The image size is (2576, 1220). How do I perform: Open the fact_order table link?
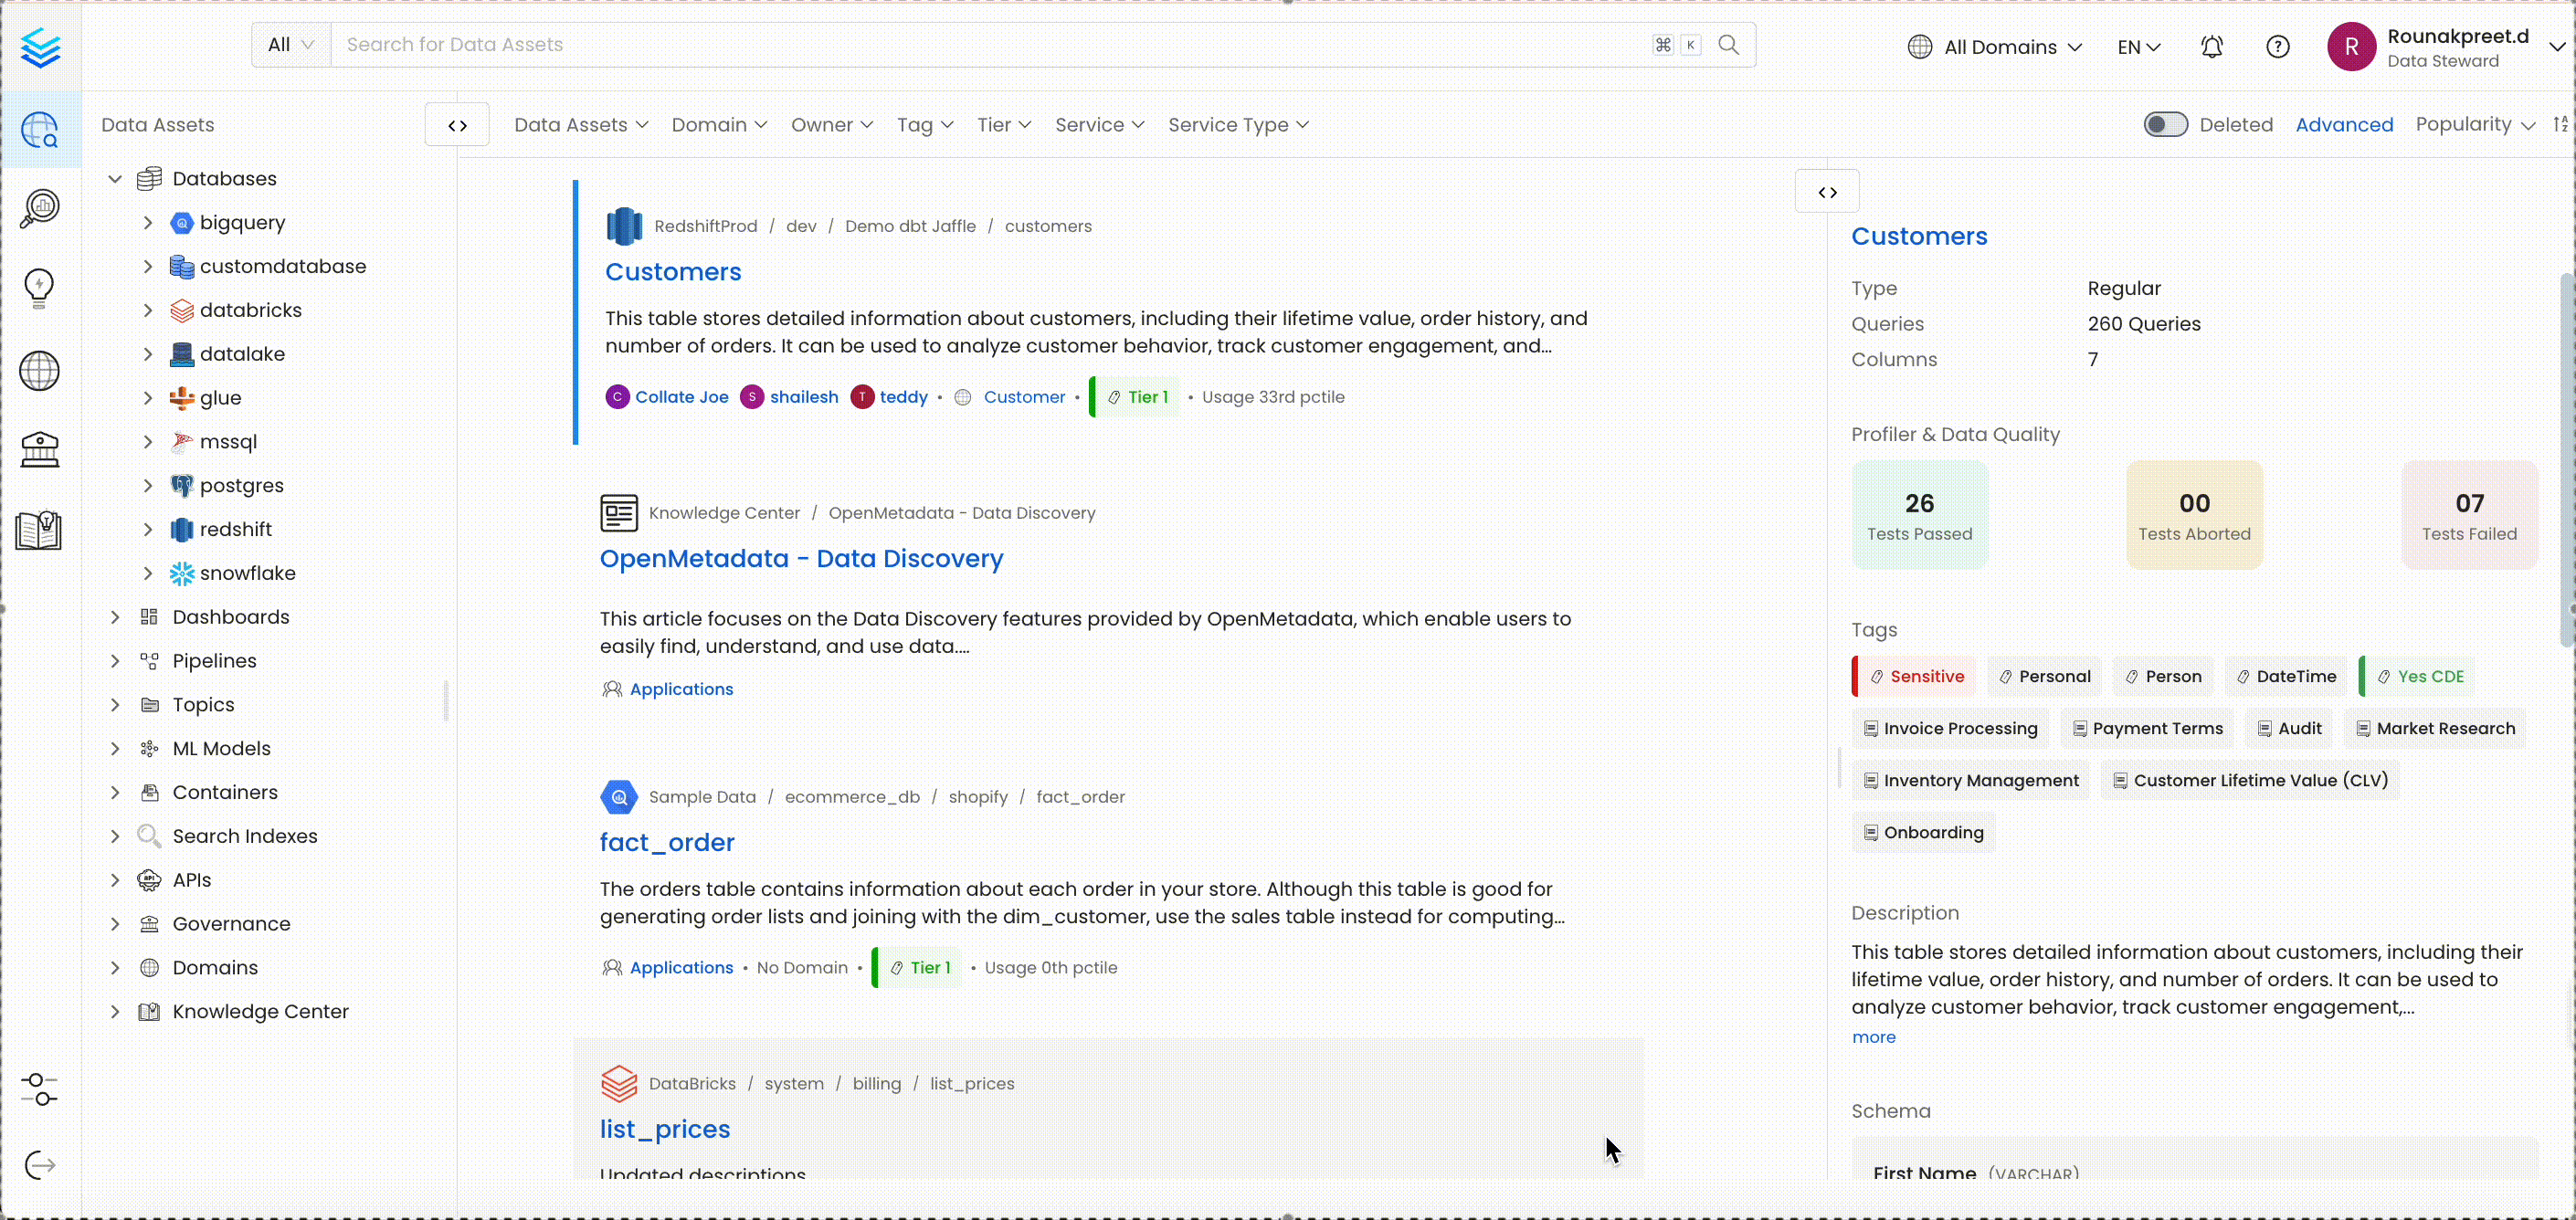pyautogui.click(x=667, y=842)
